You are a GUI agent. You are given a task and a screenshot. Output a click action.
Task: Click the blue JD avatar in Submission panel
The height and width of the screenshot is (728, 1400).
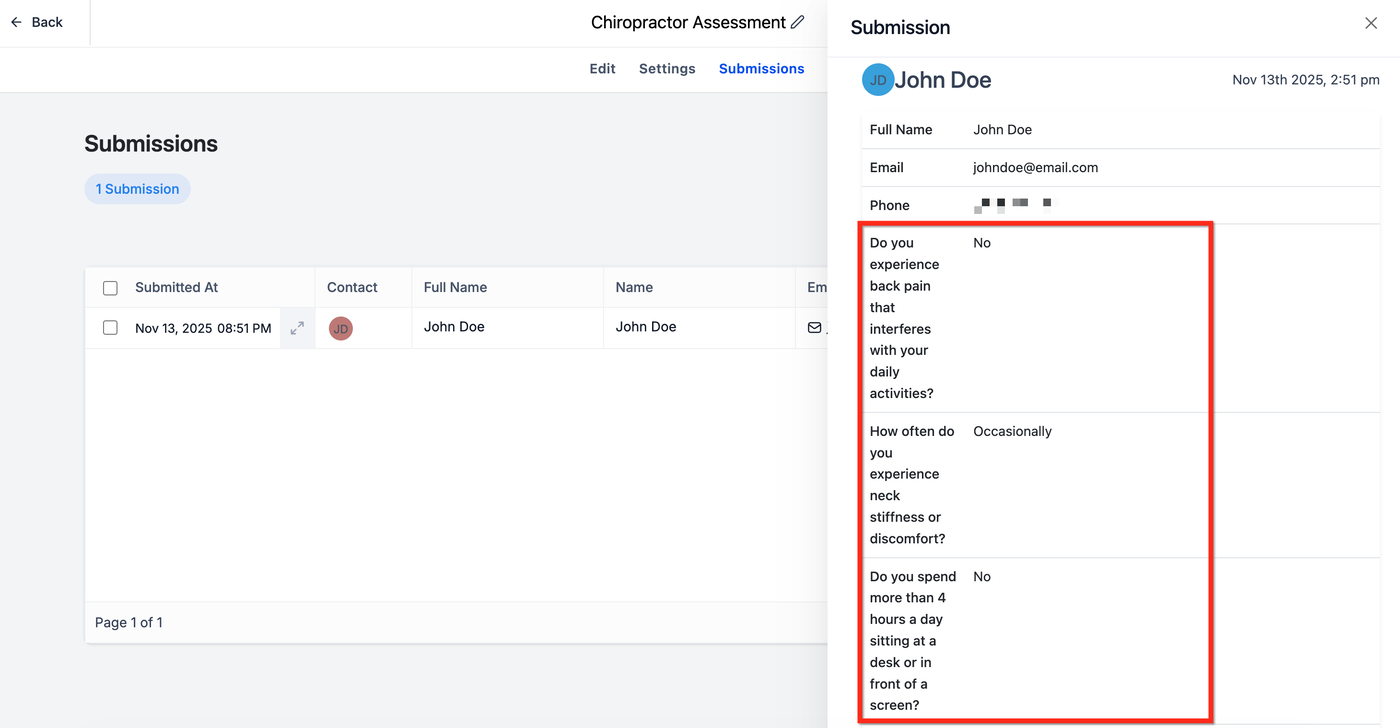[878, 80]
